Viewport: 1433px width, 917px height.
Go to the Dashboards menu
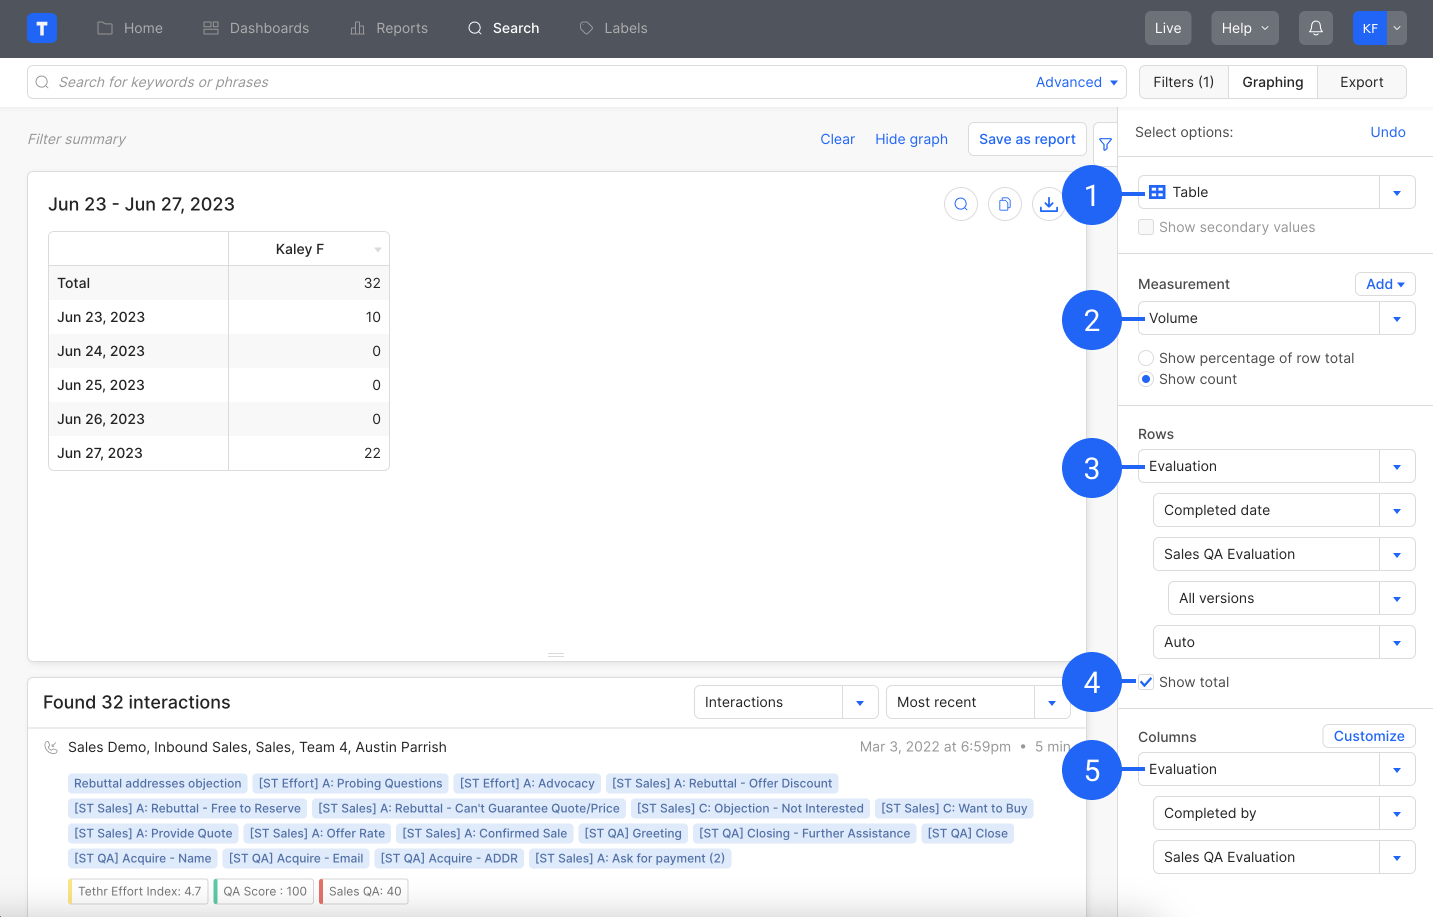256,28
